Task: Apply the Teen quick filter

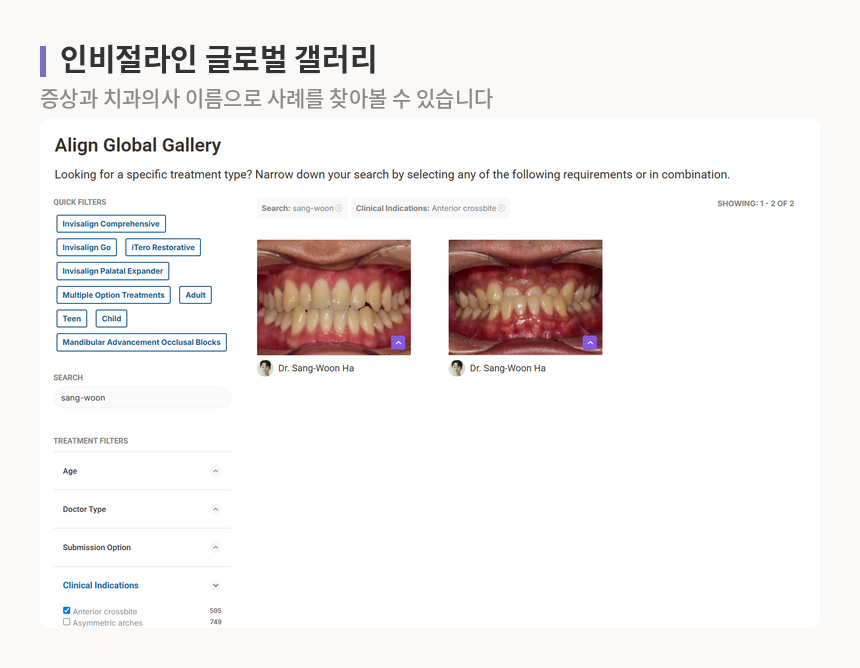Action: (72, 319)
